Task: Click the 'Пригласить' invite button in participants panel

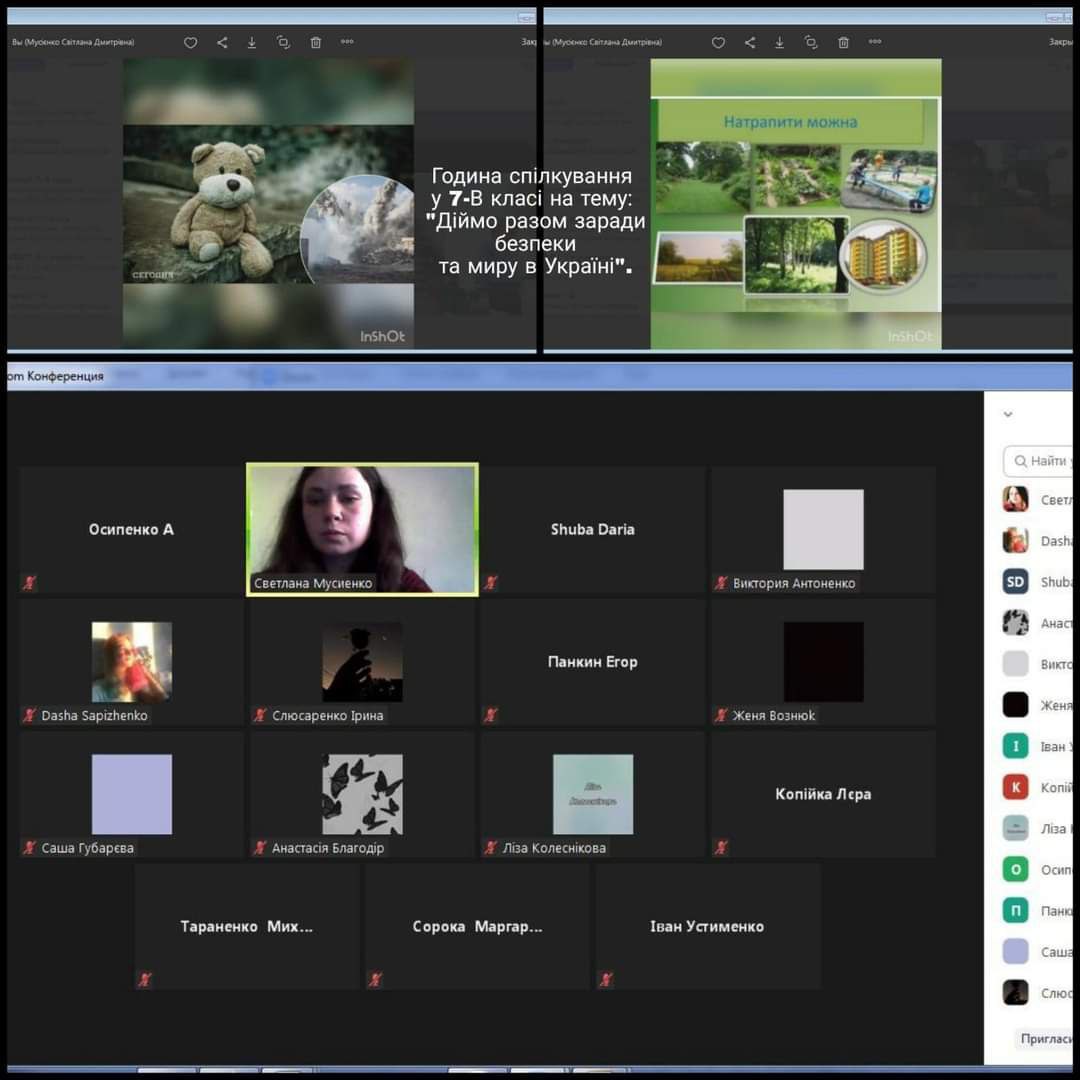Action: (x=1045, y=1039)
